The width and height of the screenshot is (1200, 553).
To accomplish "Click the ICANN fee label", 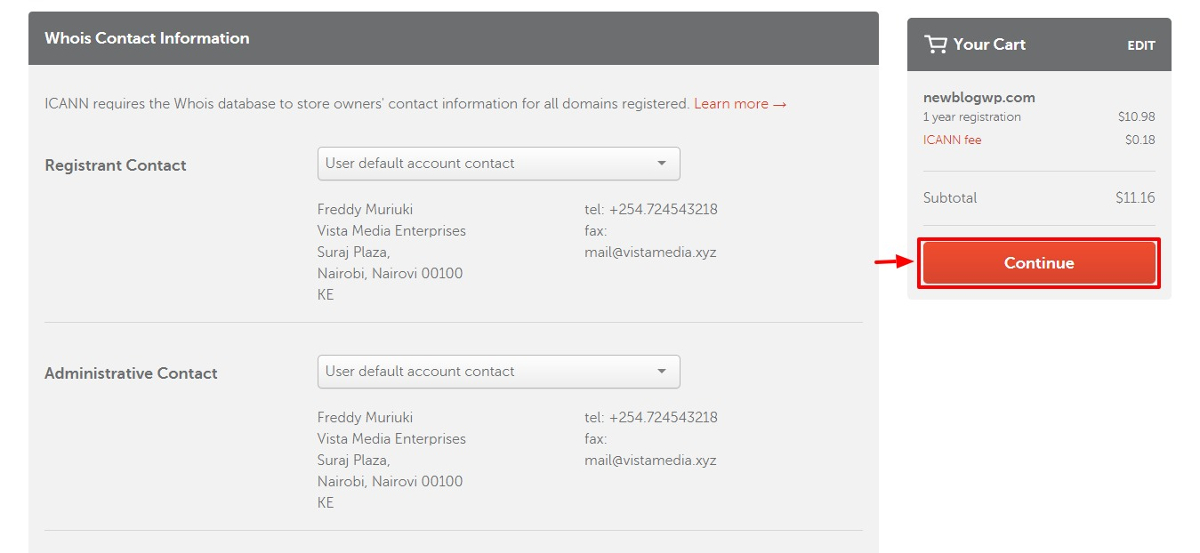I will tap(952, 140).
